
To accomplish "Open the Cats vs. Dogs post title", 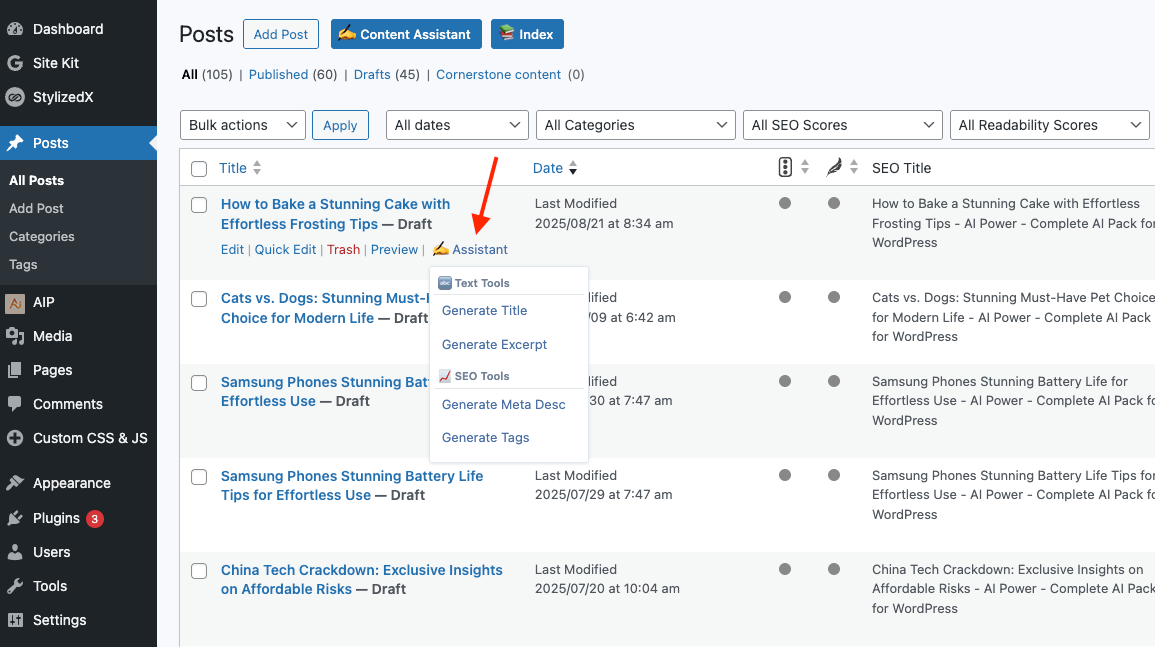I will click(x=325, y=308).
